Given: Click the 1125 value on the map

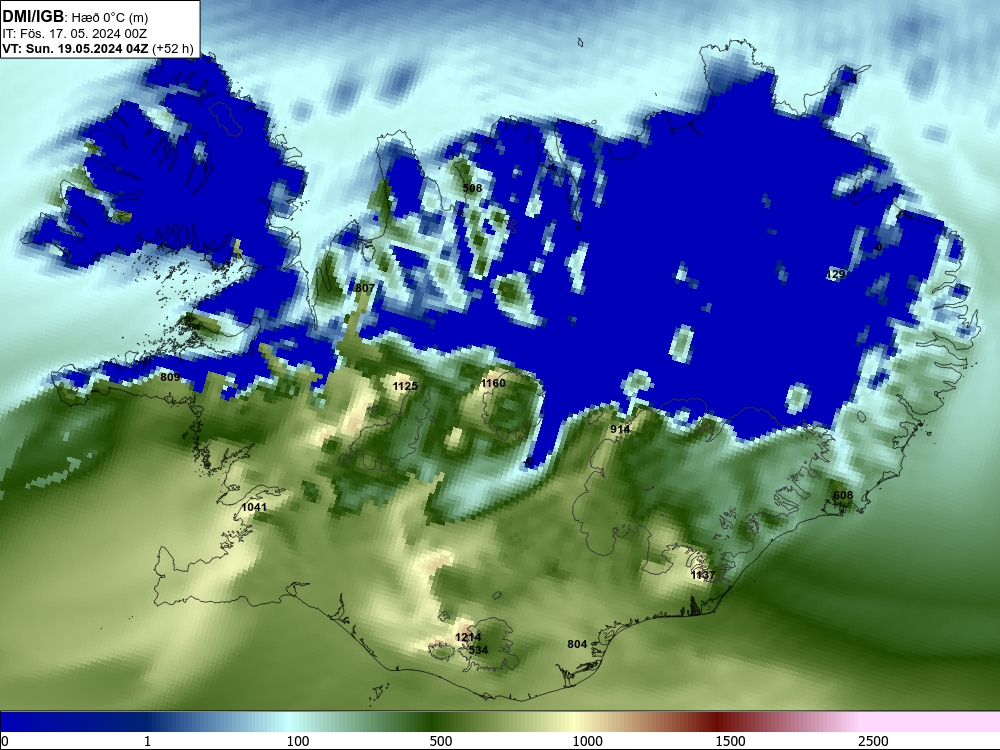Looking at the screenshot, I should click(x=405, y=386).
